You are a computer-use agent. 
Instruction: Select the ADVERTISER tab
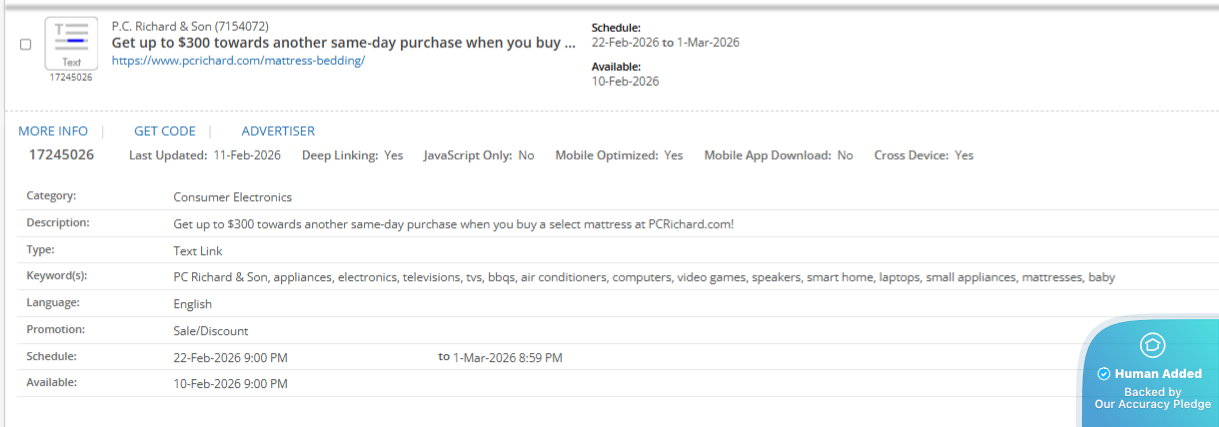(278, 131)
